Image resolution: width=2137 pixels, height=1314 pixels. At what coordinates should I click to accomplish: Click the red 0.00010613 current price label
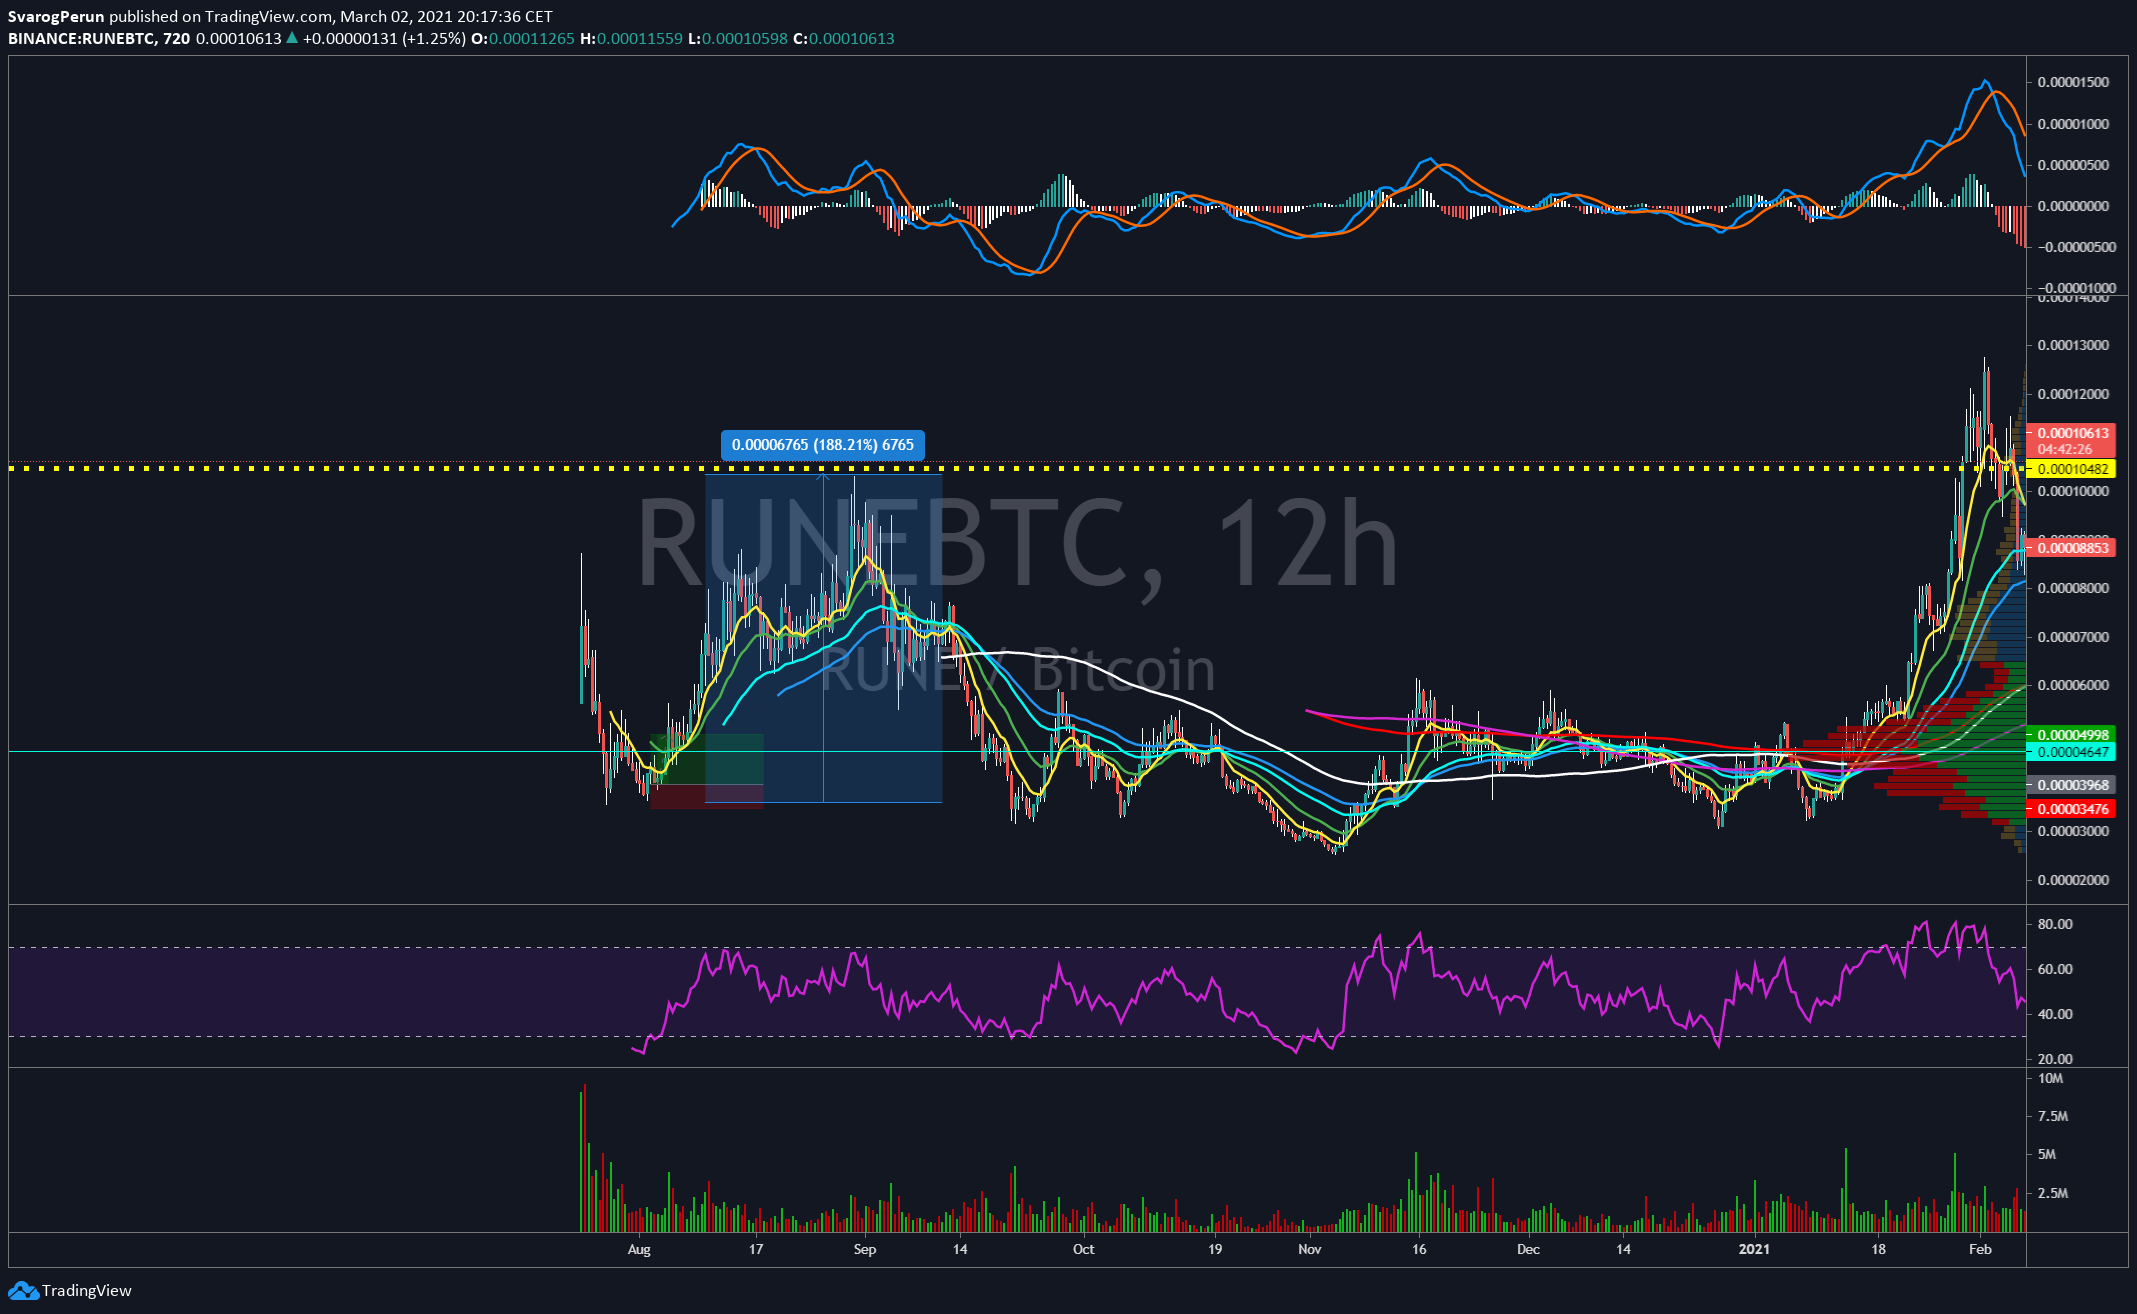(2073, 433)
